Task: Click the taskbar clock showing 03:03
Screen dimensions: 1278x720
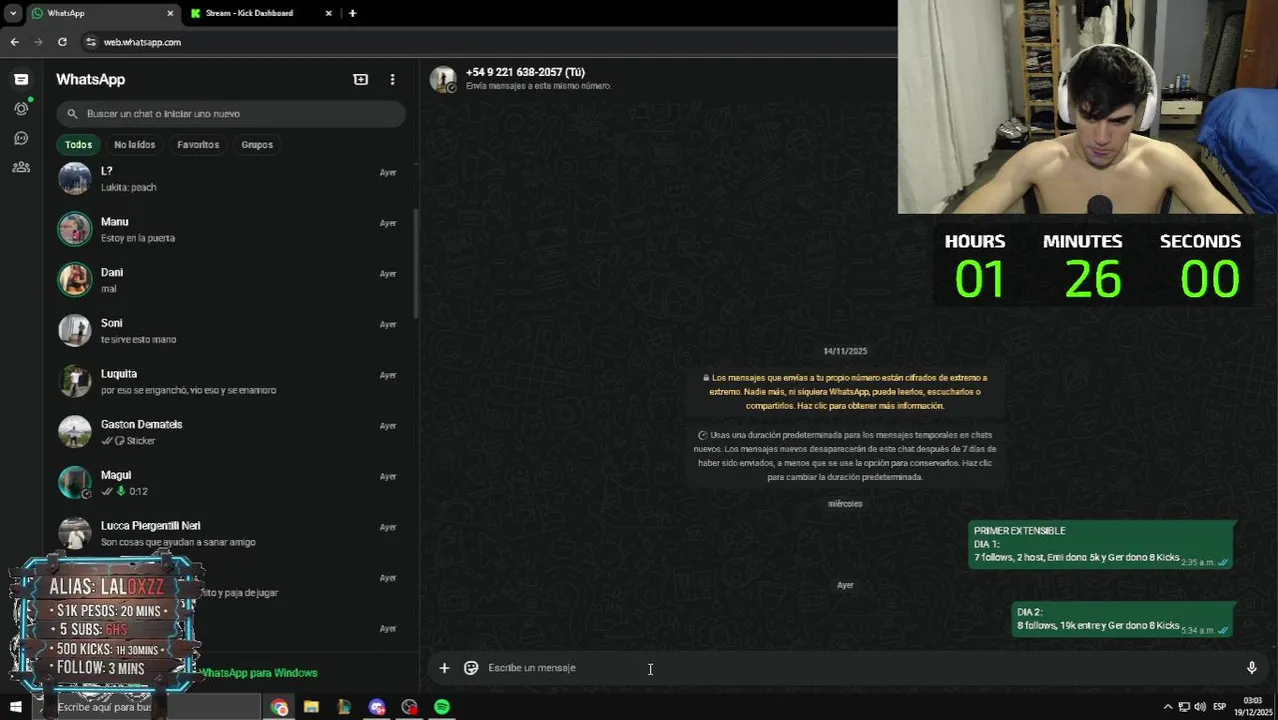Action: point(1253,706)
